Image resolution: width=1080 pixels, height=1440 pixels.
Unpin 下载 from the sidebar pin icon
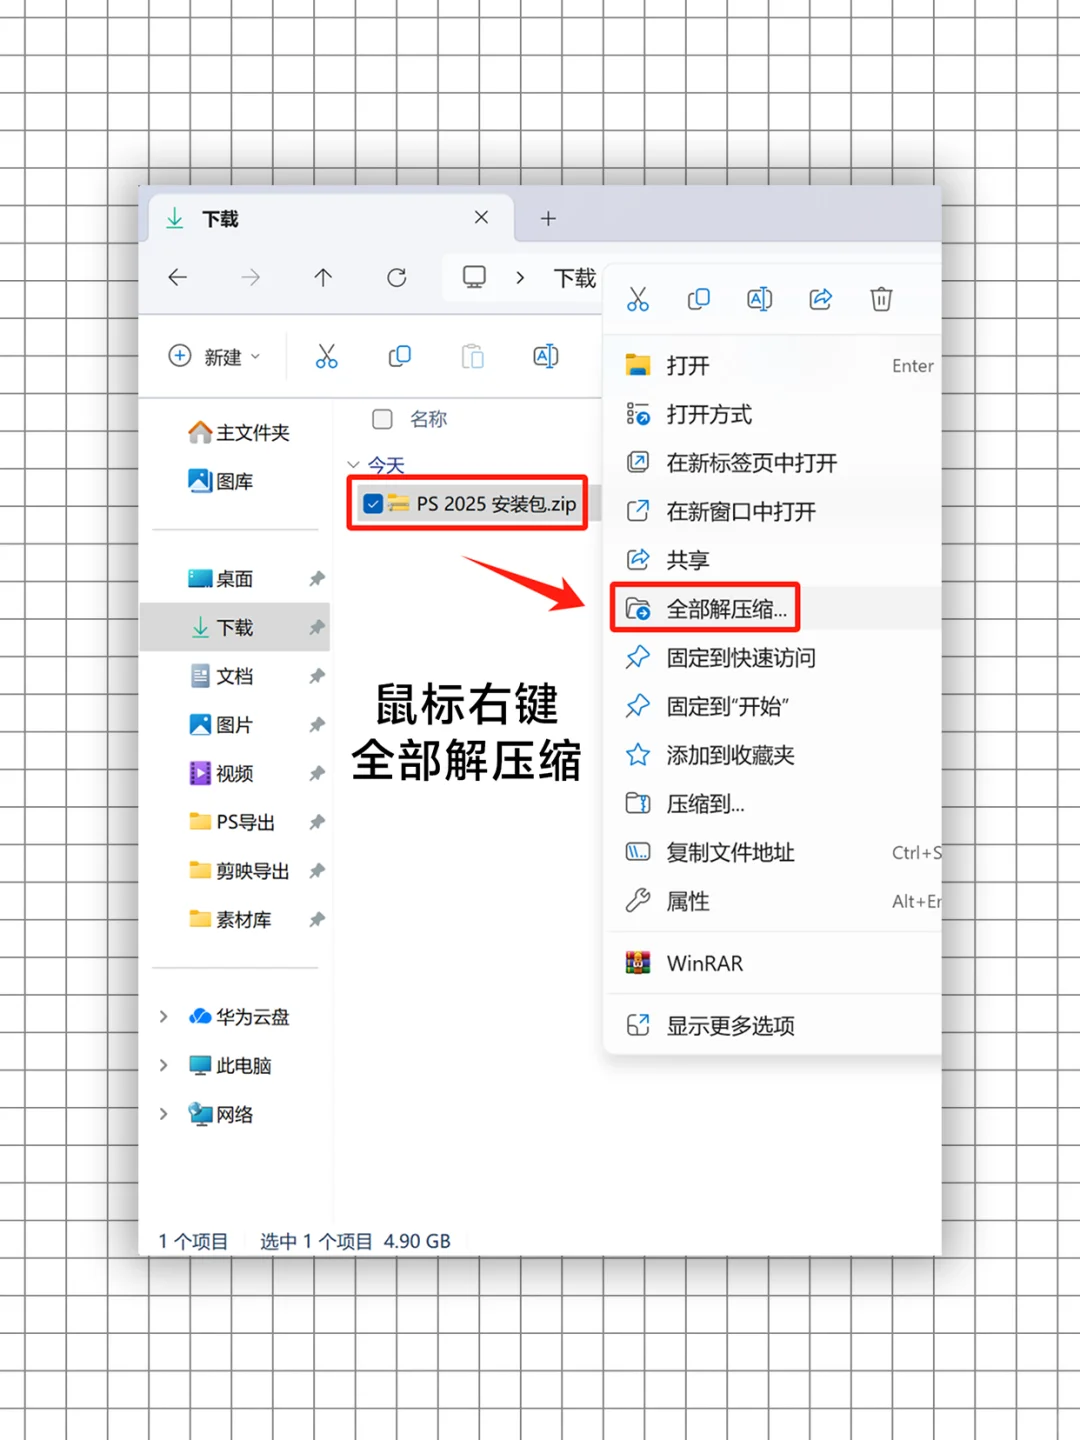click(317, 627)
